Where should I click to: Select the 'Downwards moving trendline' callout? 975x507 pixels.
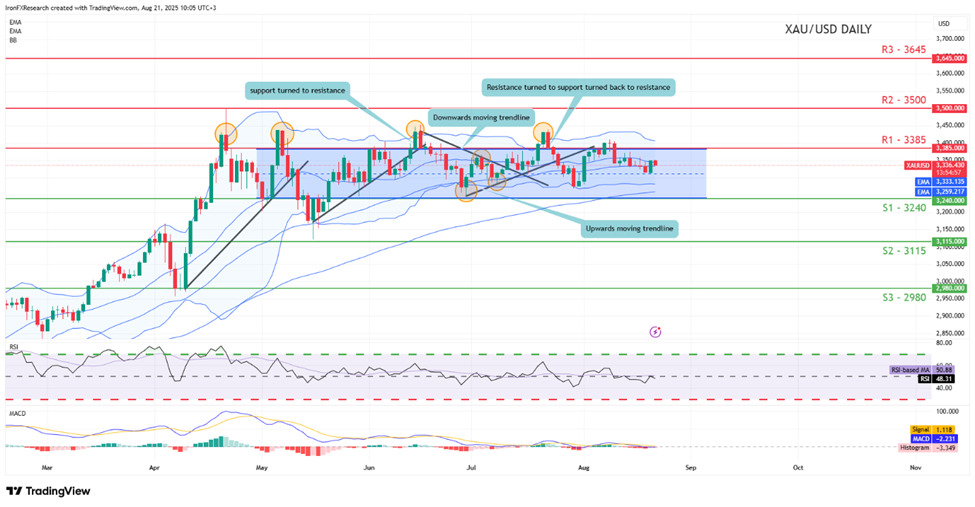(479, 117)
